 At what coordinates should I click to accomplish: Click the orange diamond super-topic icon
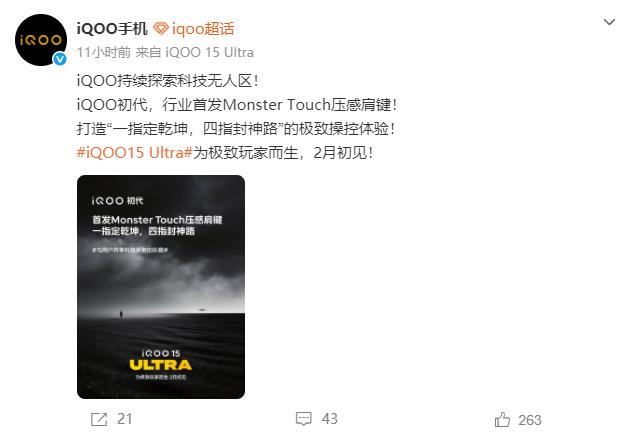pyautogui.click(x=161, y=29)
